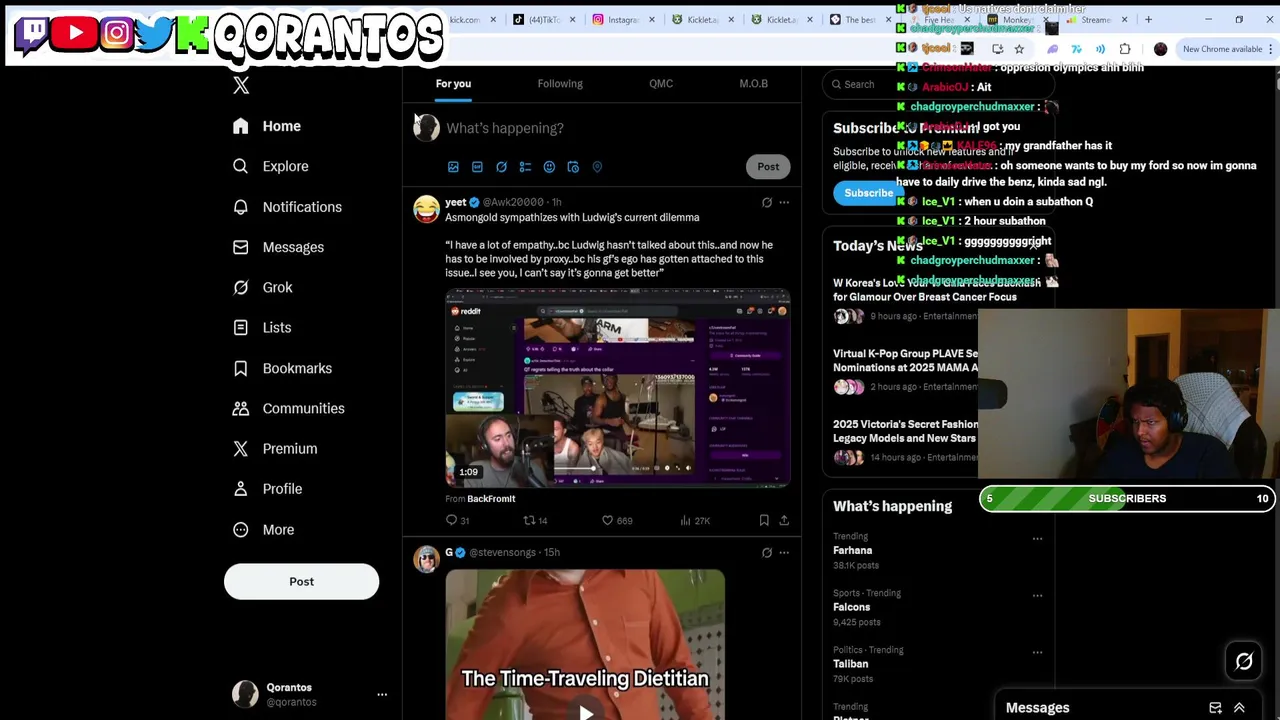The image size is (1280, 720).
Task: Add a poll with the composer poll icon
Action: pos(525,167)
